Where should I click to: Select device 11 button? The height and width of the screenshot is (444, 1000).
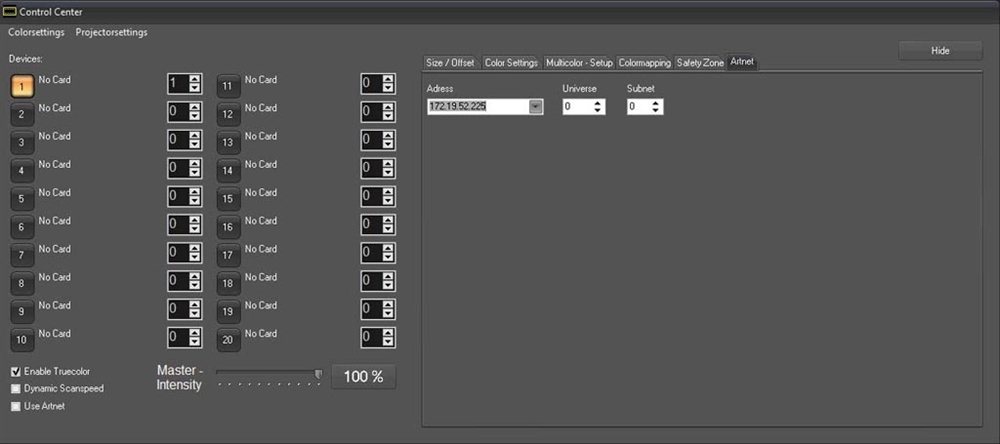click(x=229, y=86)
